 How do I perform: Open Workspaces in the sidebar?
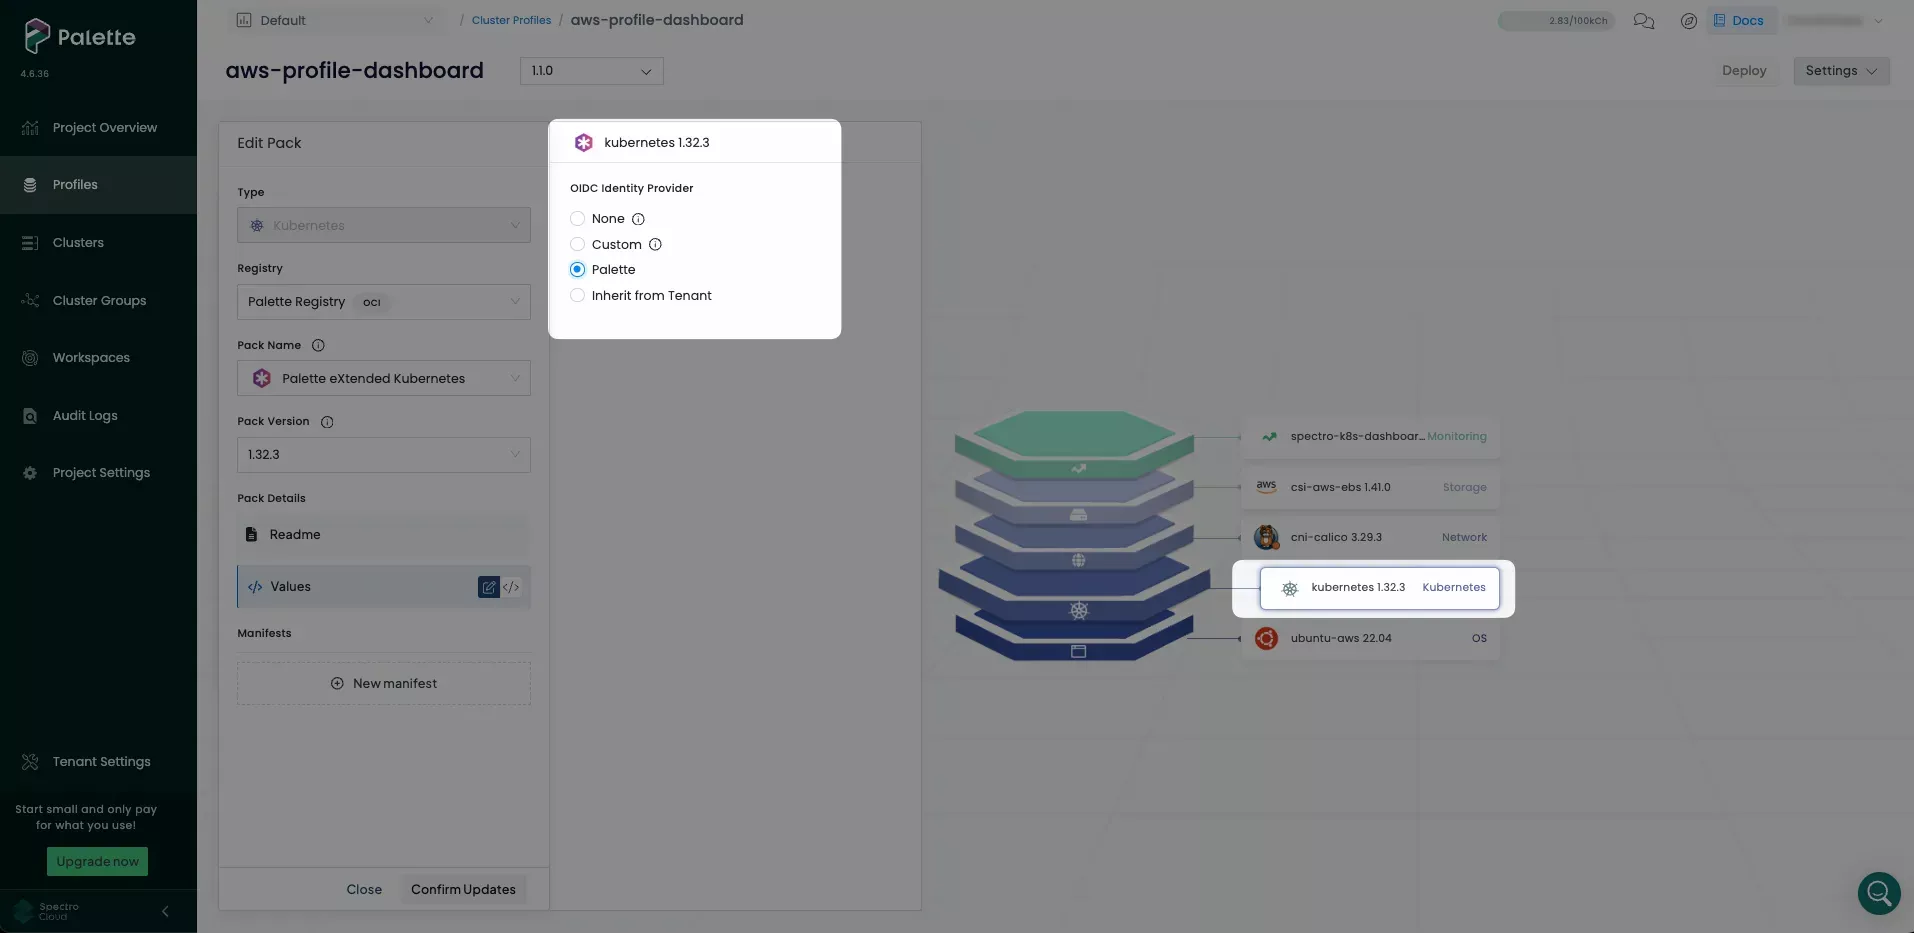point(91,357)
